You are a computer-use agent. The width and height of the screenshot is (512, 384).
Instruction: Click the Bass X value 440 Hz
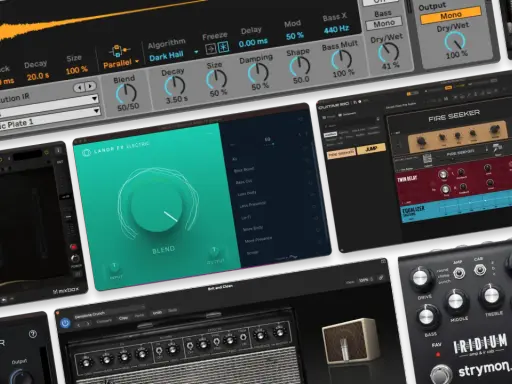[336, 30]
